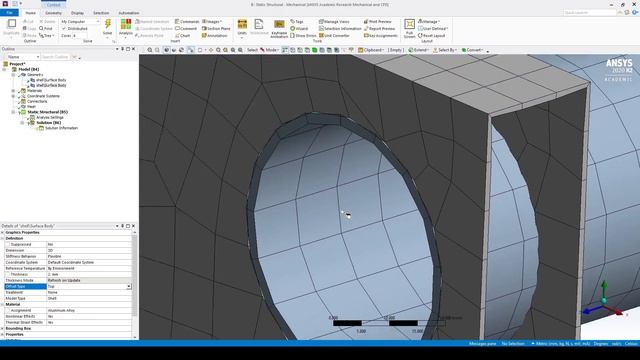Switch to the Home ribbon tab
The height and width of the screenshot is (360, 640).
31,13
